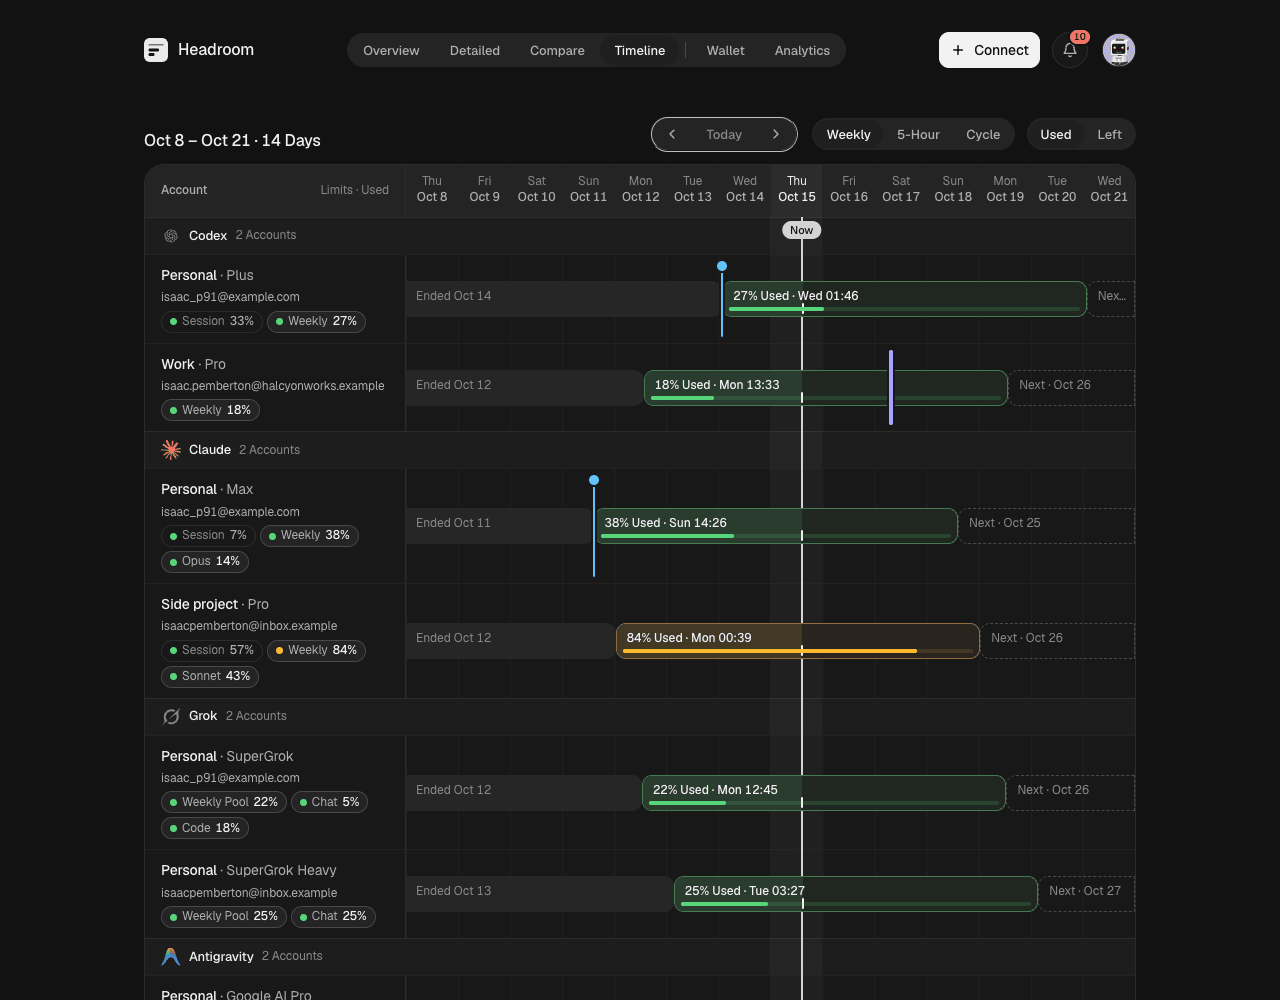The image size is (1280, 1000).
Task: Click the Mon Oct 19 column header
Action: (1005, 189)
